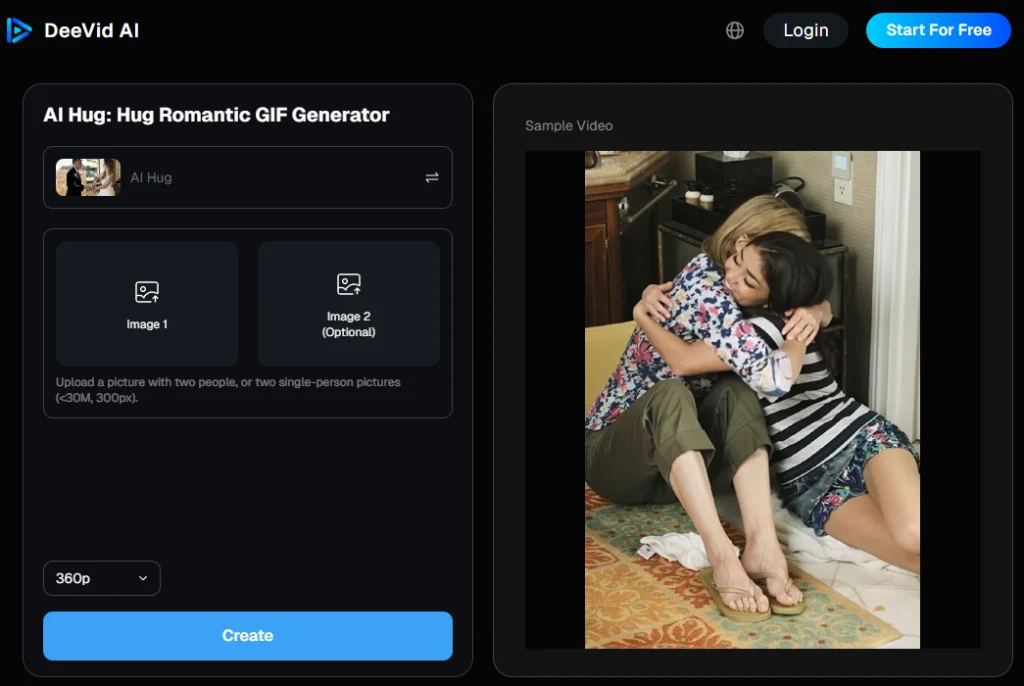Play the sample hug video
The width and height of the screenshot is (1024, 686).
tap(752, 400)
